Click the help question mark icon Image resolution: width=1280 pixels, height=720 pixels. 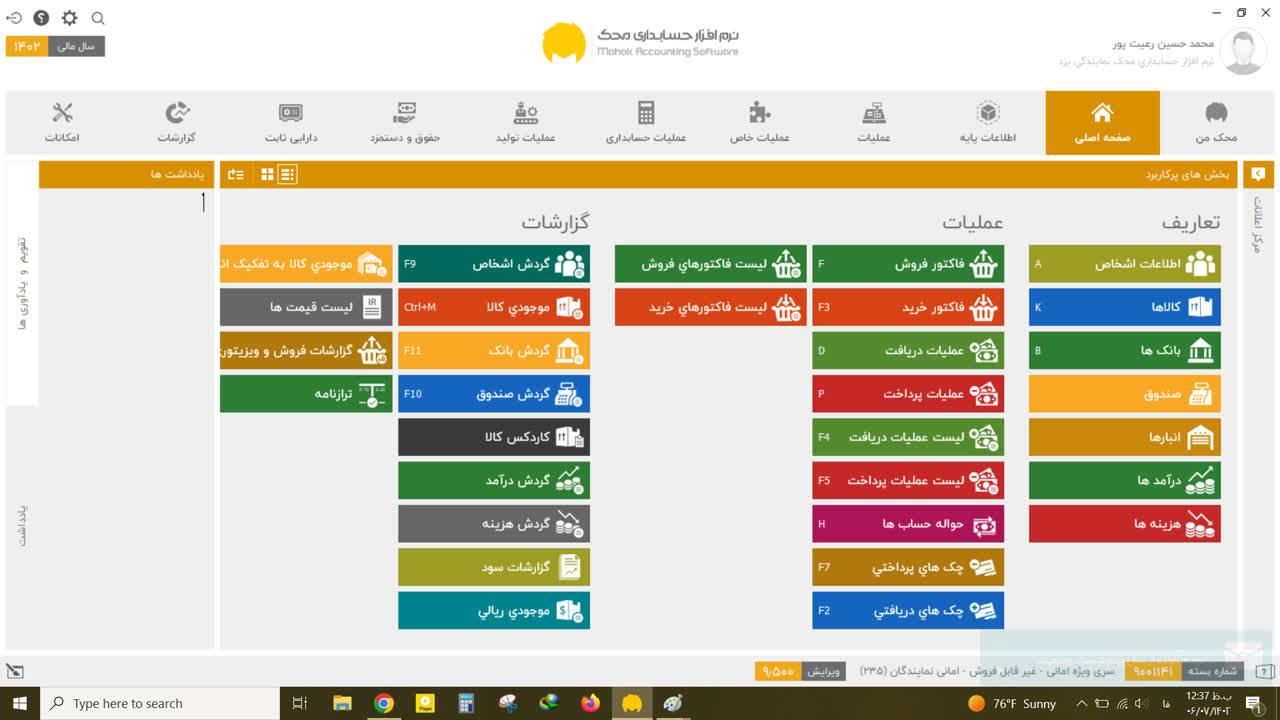click(x=41, y=18)
